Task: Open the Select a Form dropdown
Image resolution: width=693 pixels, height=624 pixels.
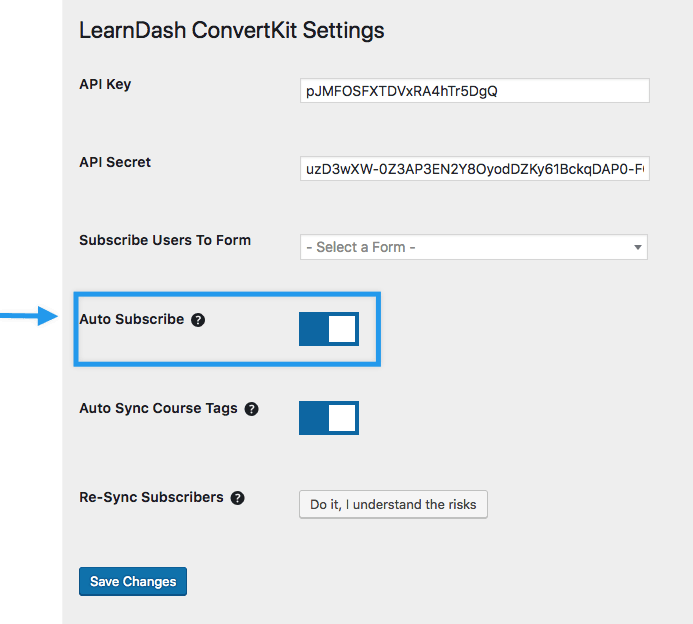Action: click(x=474, y=247)
